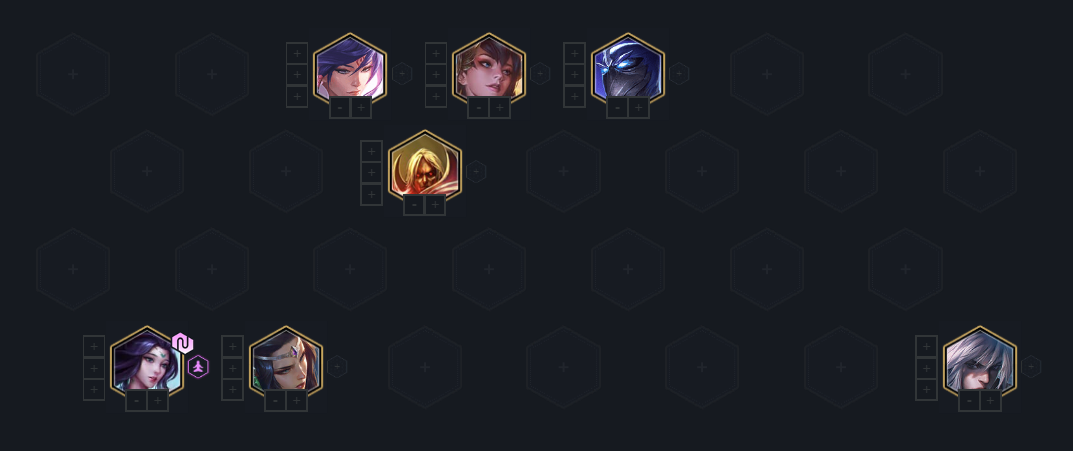Add top item slot for golden blonde champion
1073x451 pixels.
[371, 151]
